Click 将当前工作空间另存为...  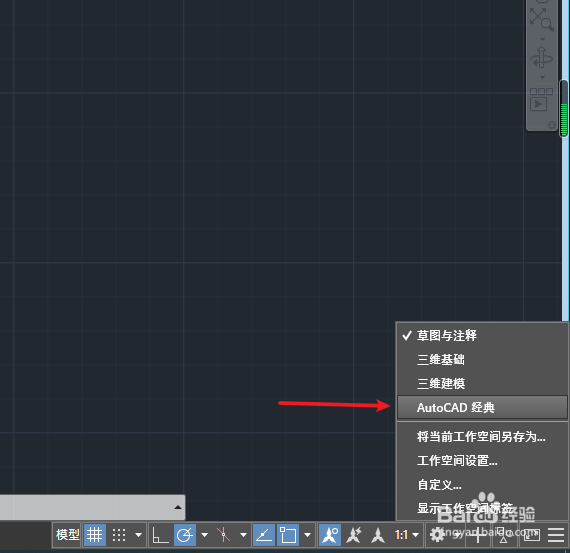coord(482,437)
